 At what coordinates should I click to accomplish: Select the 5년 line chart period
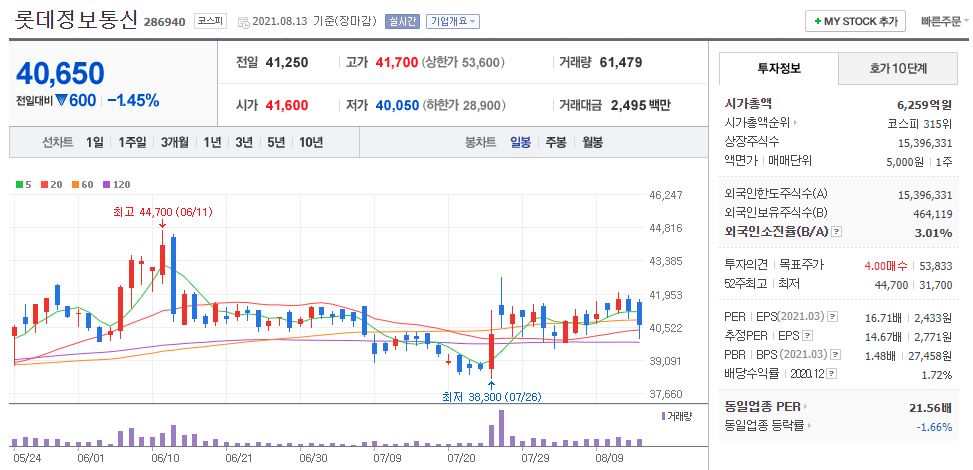point(276,142)
